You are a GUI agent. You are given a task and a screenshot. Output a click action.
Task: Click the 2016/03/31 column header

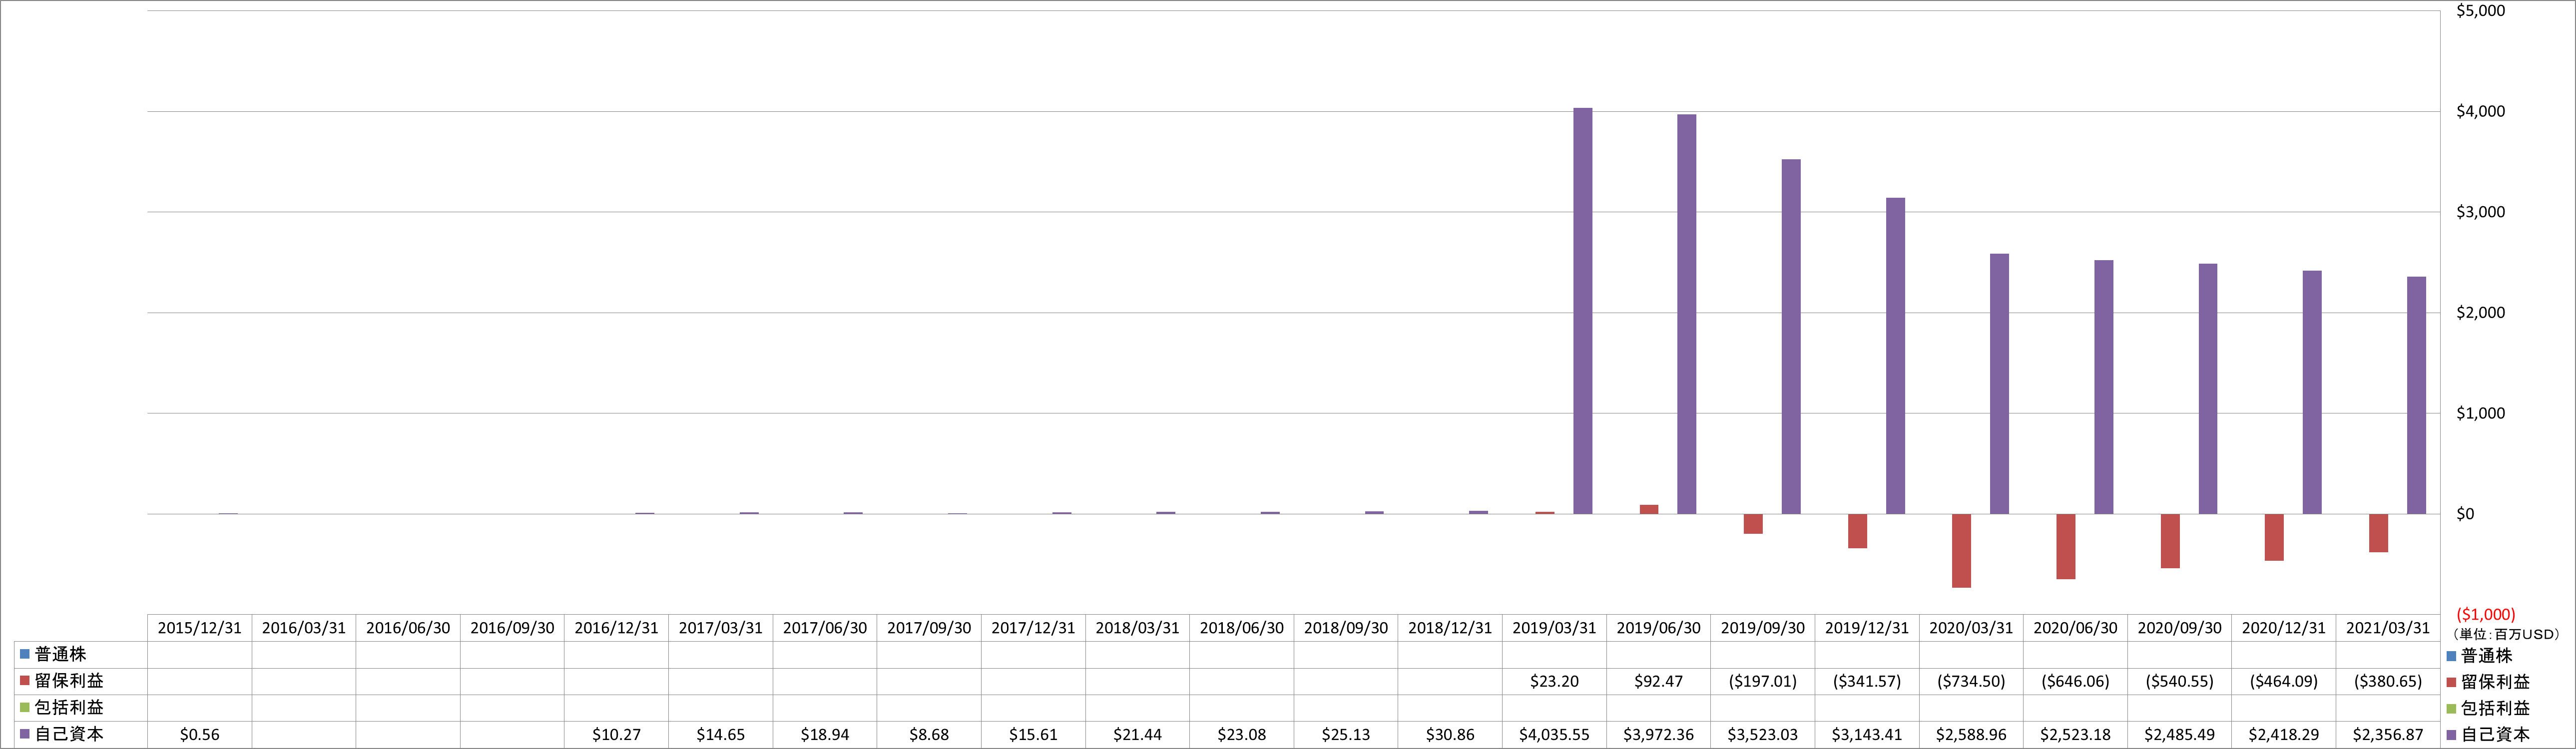(x=304, y=628)
